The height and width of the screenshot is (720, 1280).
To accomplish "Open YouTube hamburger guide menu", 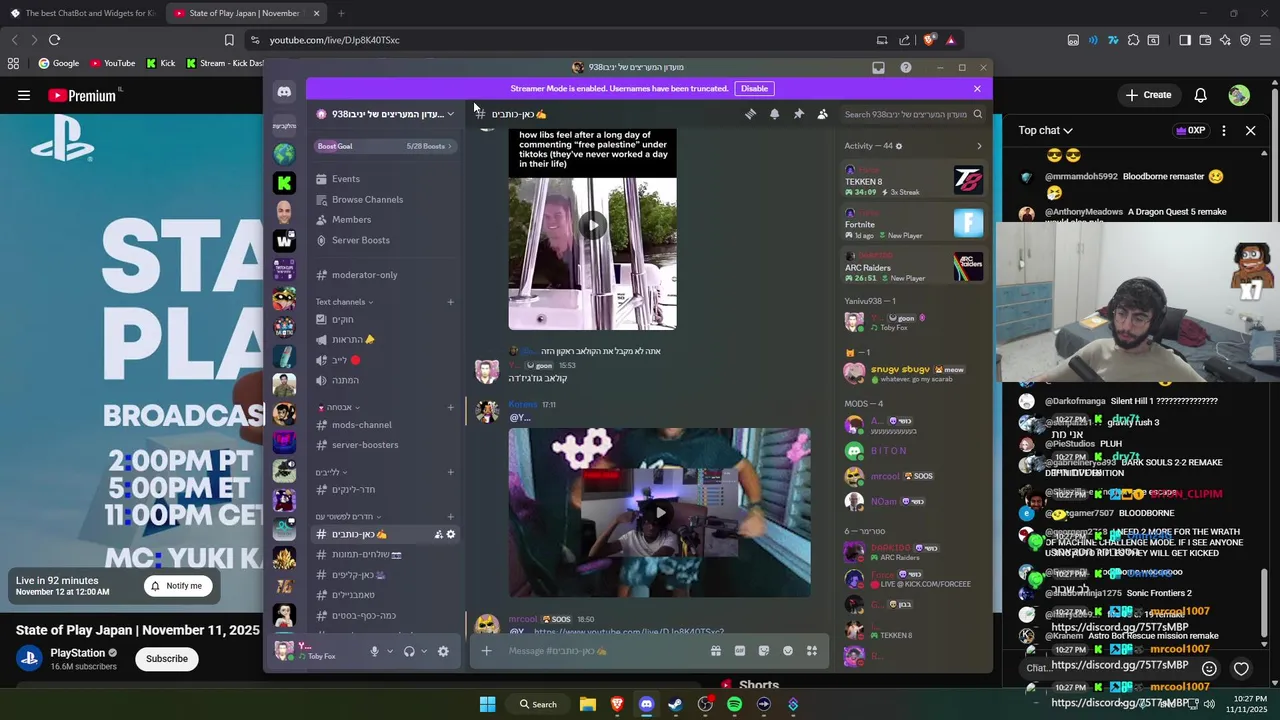I will 24,95.
